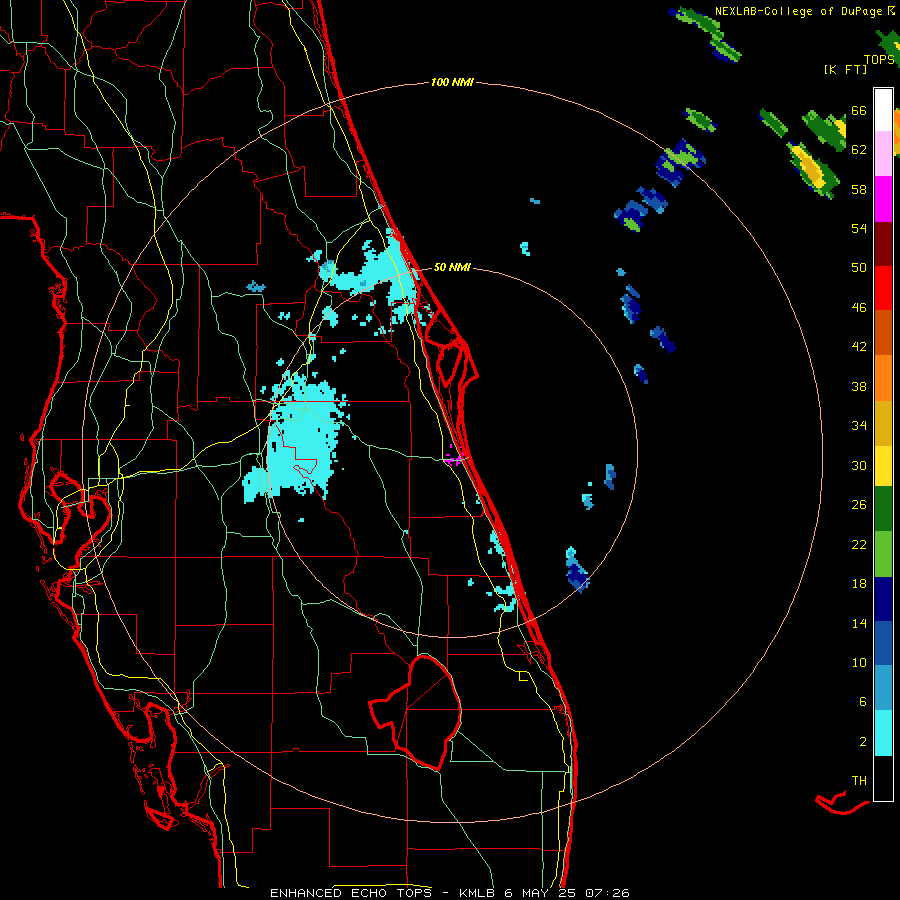This screenshot has width=900, height=900.
Task: Click the 6 MAY 25 date text
Action: point(540,893)
